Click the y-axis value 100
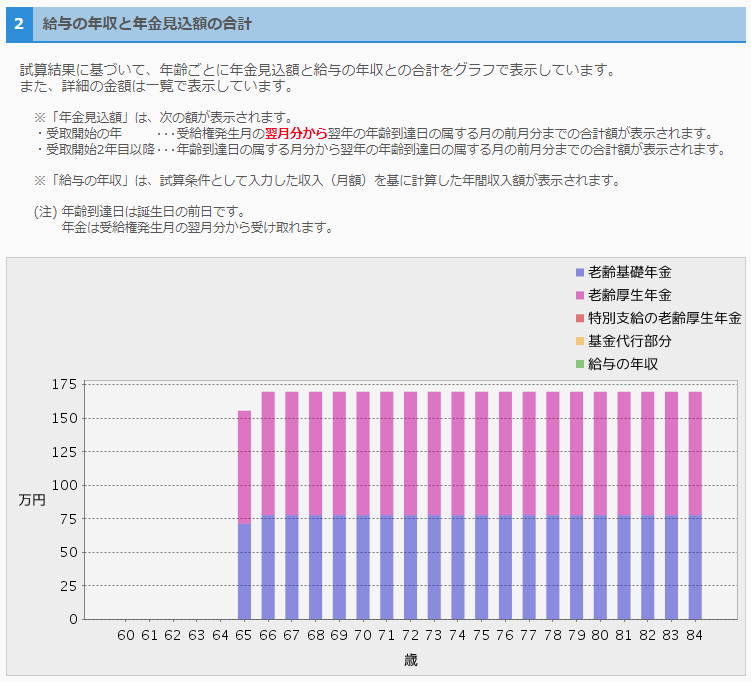 64,485
